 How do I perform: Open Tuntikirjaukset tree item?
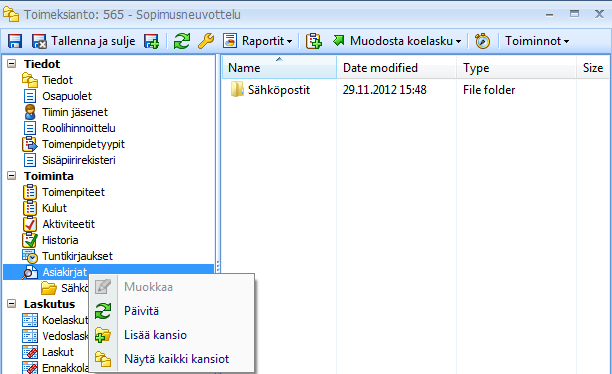68,256
